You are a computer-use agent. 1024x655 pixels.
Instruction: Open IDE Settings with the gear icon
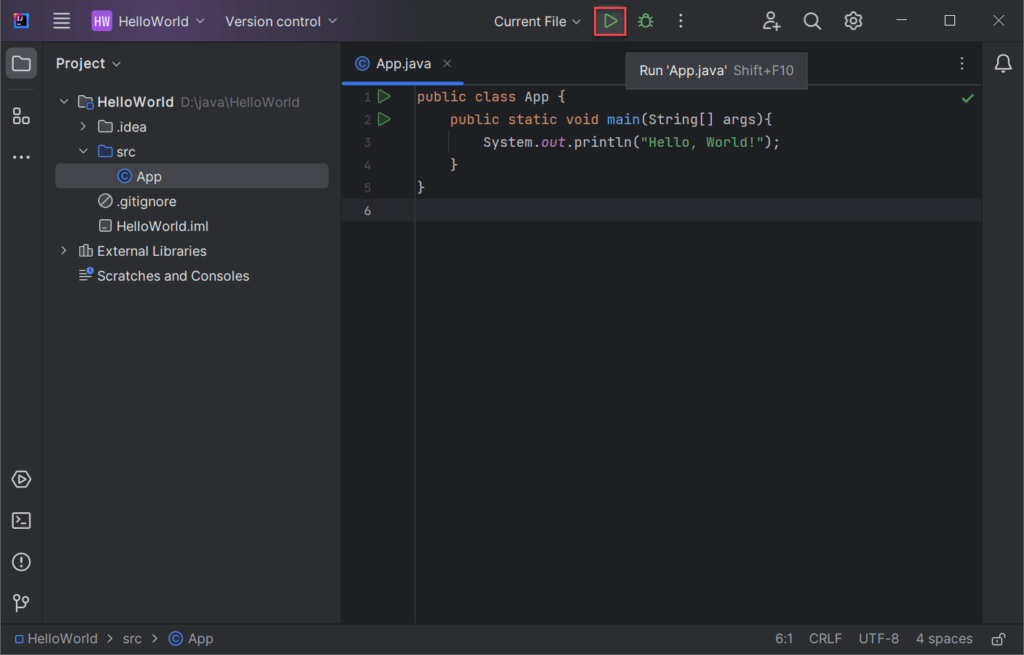point(853,20)
